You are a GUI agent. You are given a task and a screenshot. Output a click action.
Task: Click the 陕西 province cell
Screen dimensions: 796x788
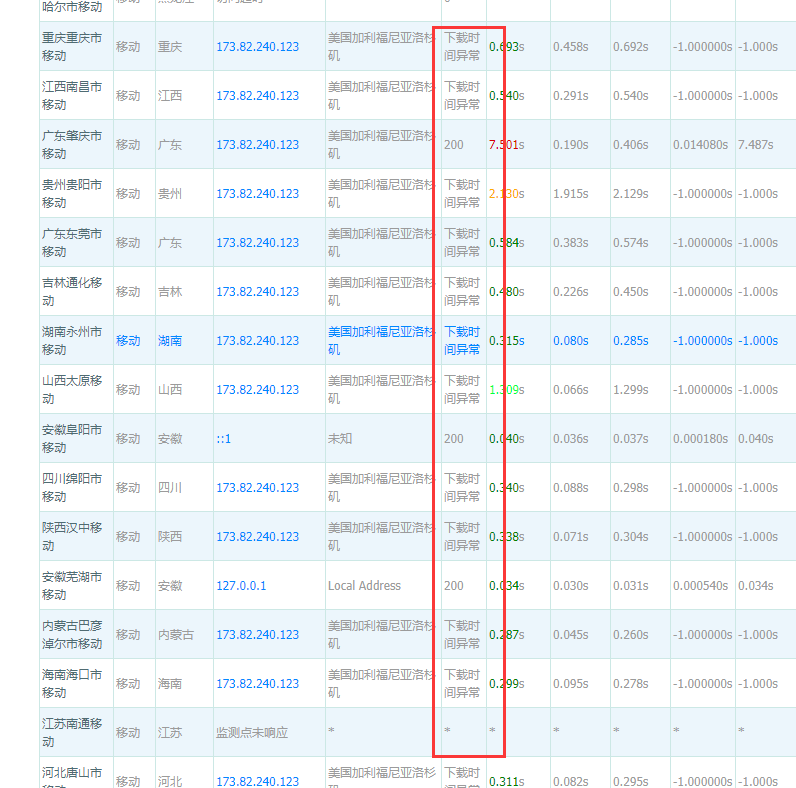point(170,537)
